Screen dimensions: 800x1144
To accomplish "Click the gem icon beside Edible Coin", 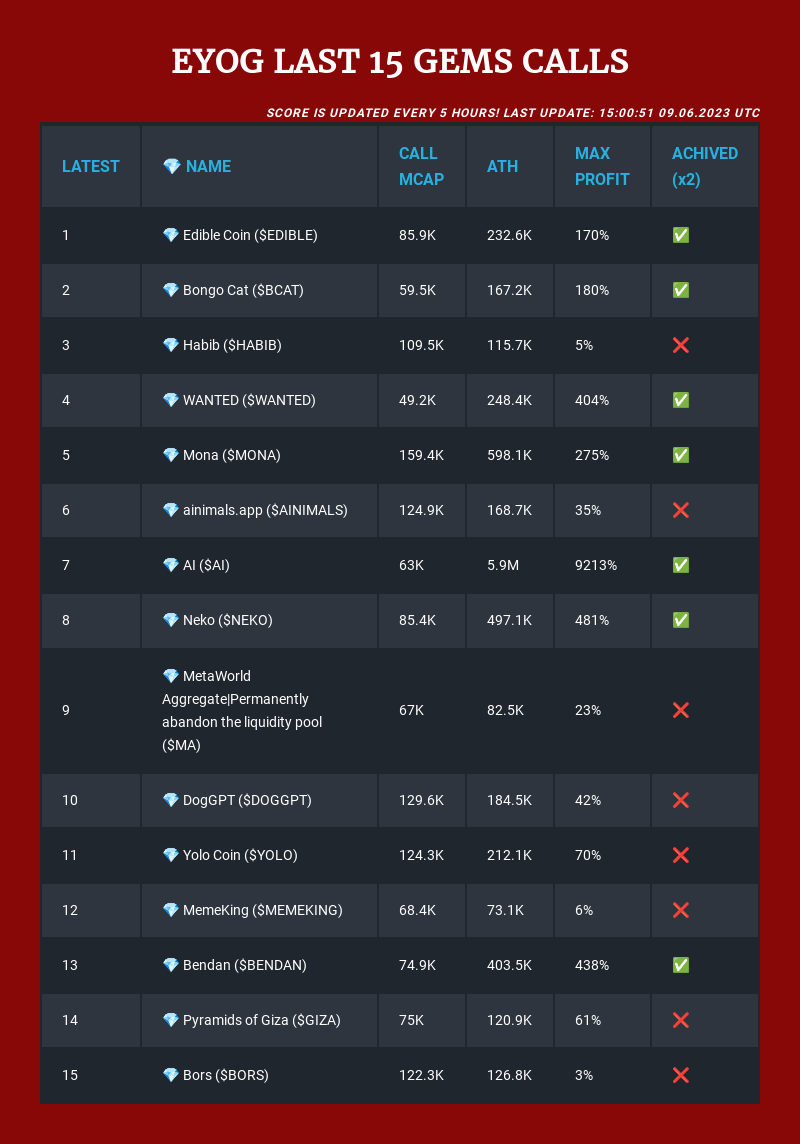I will point(171,235).
